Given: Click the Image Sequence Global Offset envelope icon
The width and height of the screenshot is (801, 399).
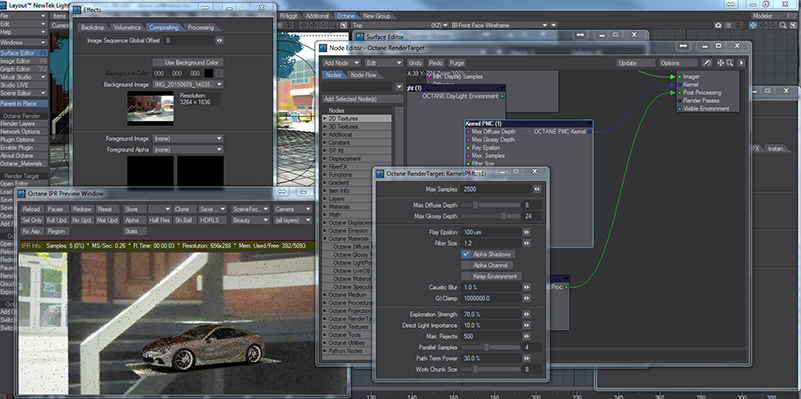Looking at the screenshot, I should (219, 40).
